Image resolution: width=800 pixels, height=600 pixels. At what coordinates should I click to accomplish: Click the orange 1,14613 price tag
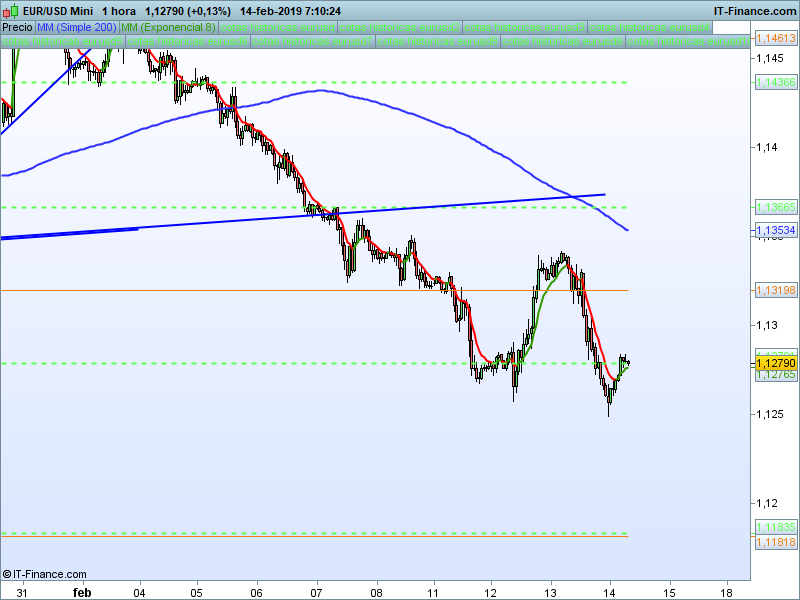[776, 38]
